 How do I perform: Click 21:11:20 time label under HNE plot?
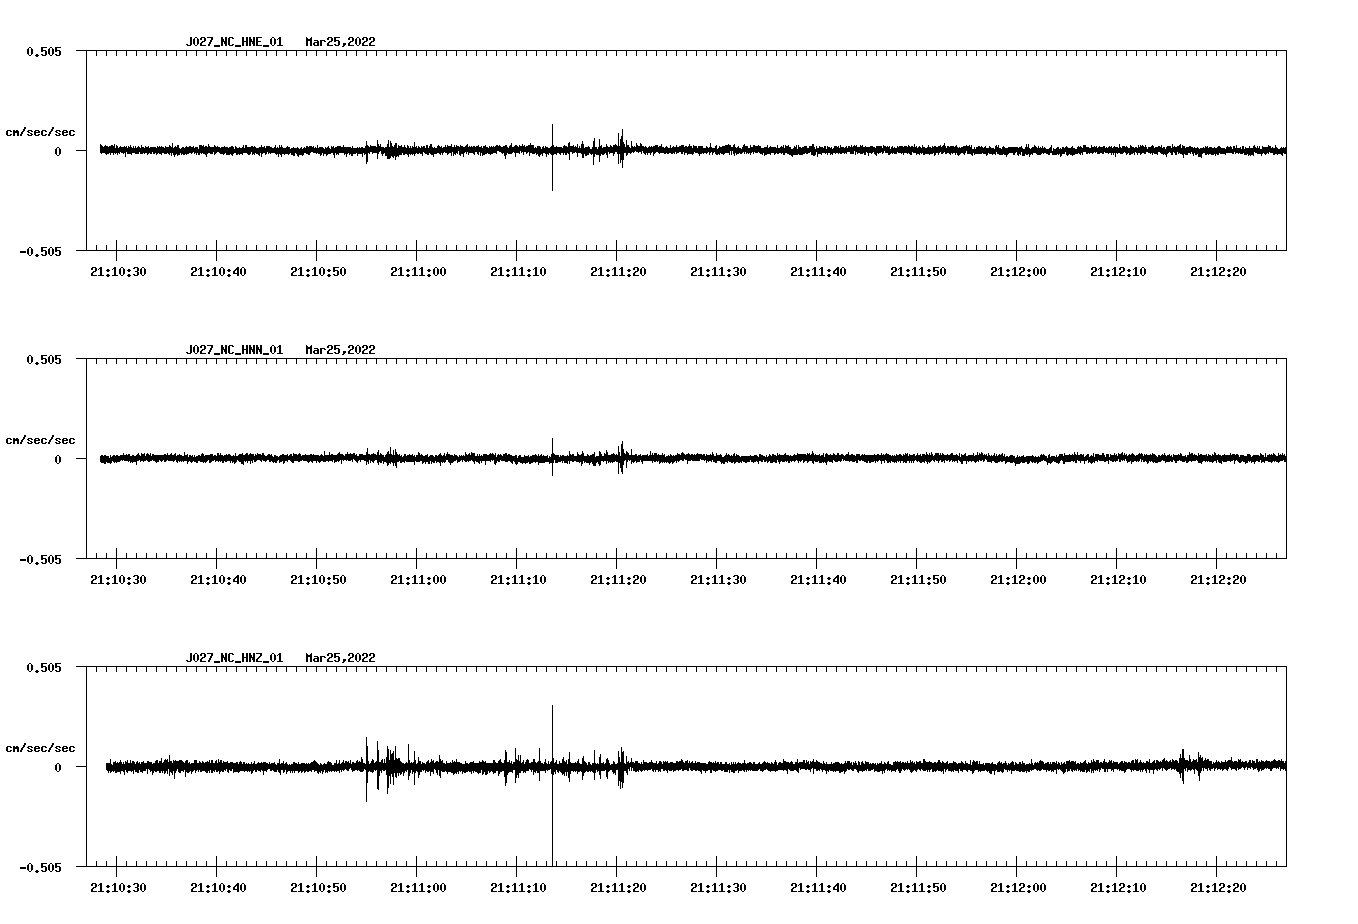click(618, 272)
